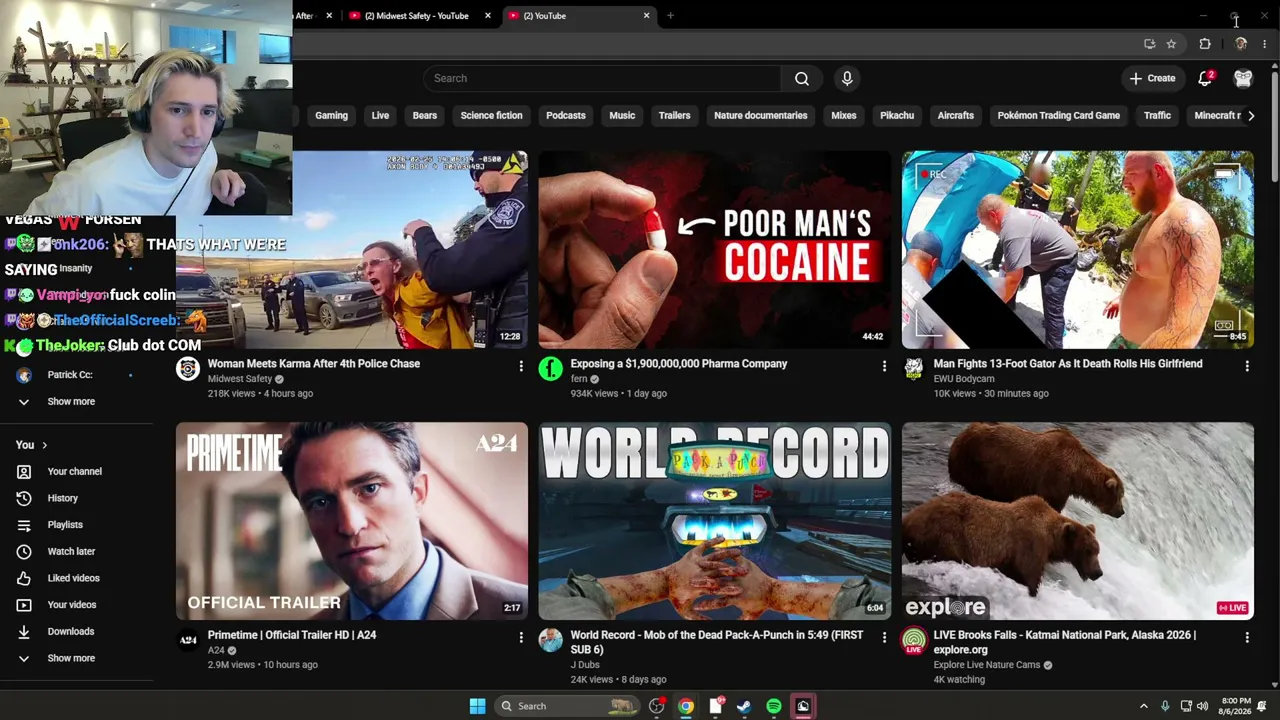Play the Primetime Official Trailer thumbnail
The width and height of the screenshot is (1280, 720).
tap(352, 520)
